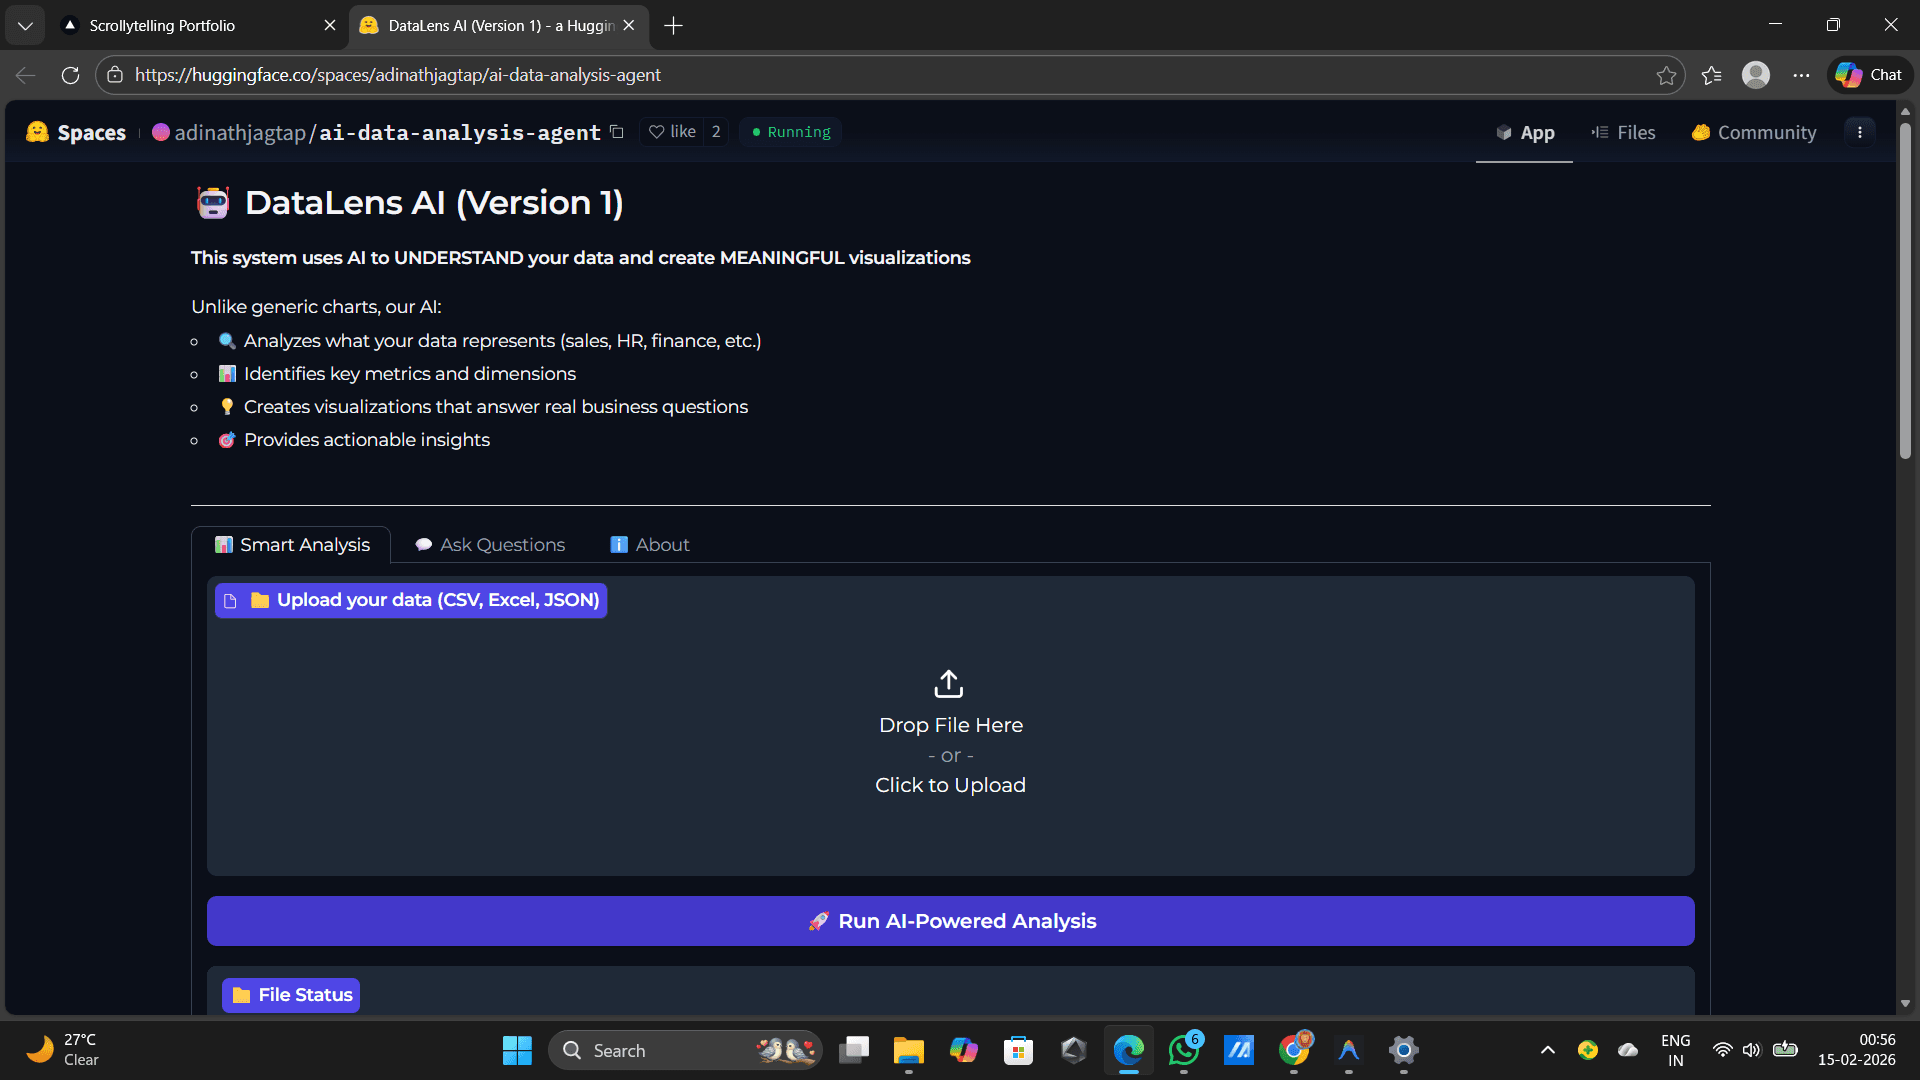Switch to the App tab
The width and height of the screenshot is (1920, 1080).
click(x=1525, y=133)
